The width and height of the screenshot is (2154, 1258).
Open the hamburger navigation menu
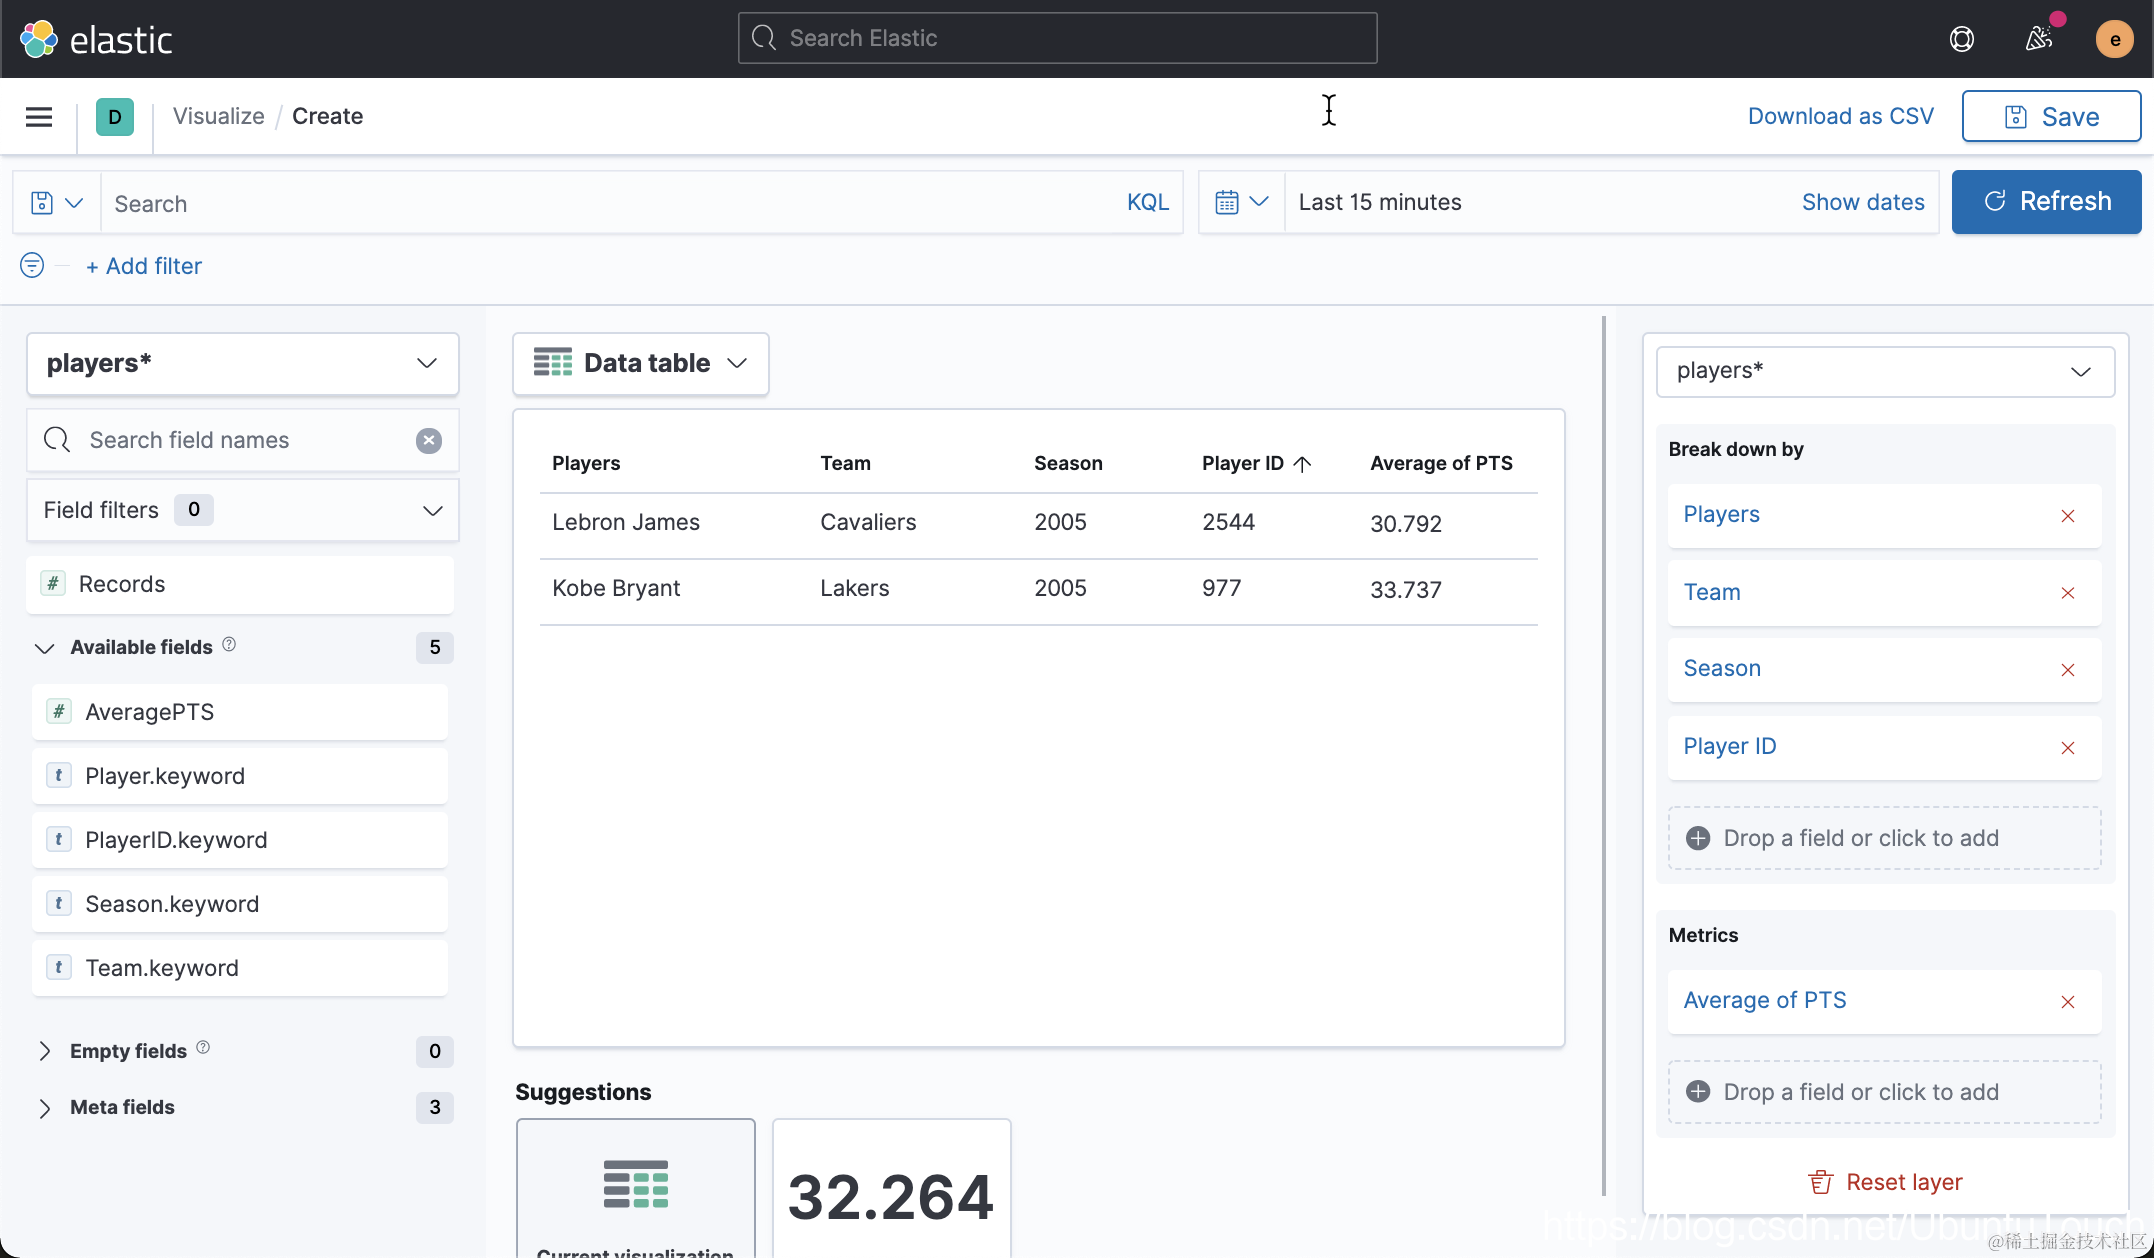pyautogui.click(x=39, y=117)
